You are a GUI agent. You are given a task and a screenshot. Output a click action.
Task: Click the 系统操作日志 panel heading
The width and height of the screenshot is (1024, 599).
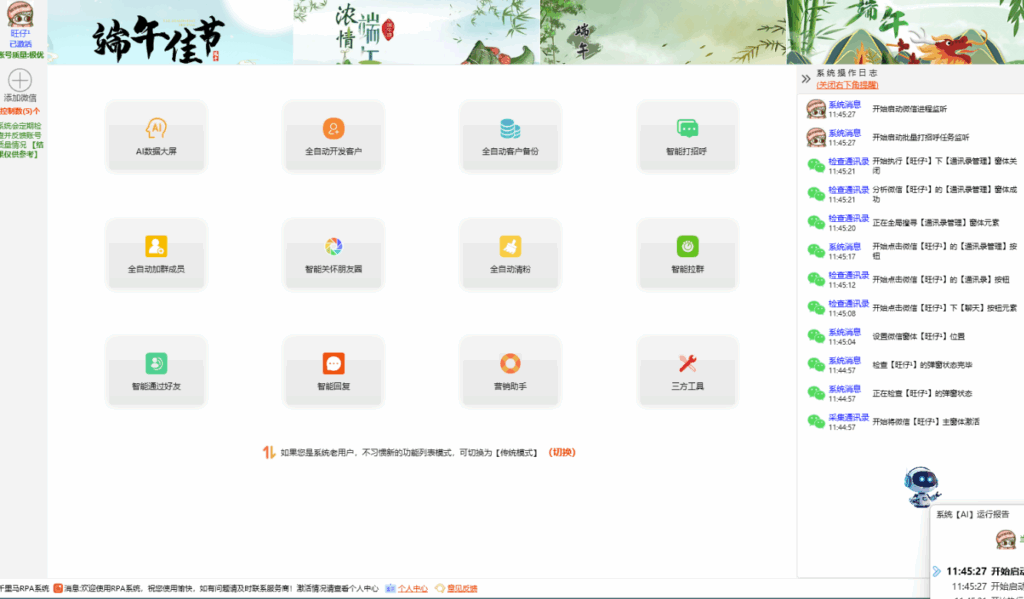pos(846,73)
